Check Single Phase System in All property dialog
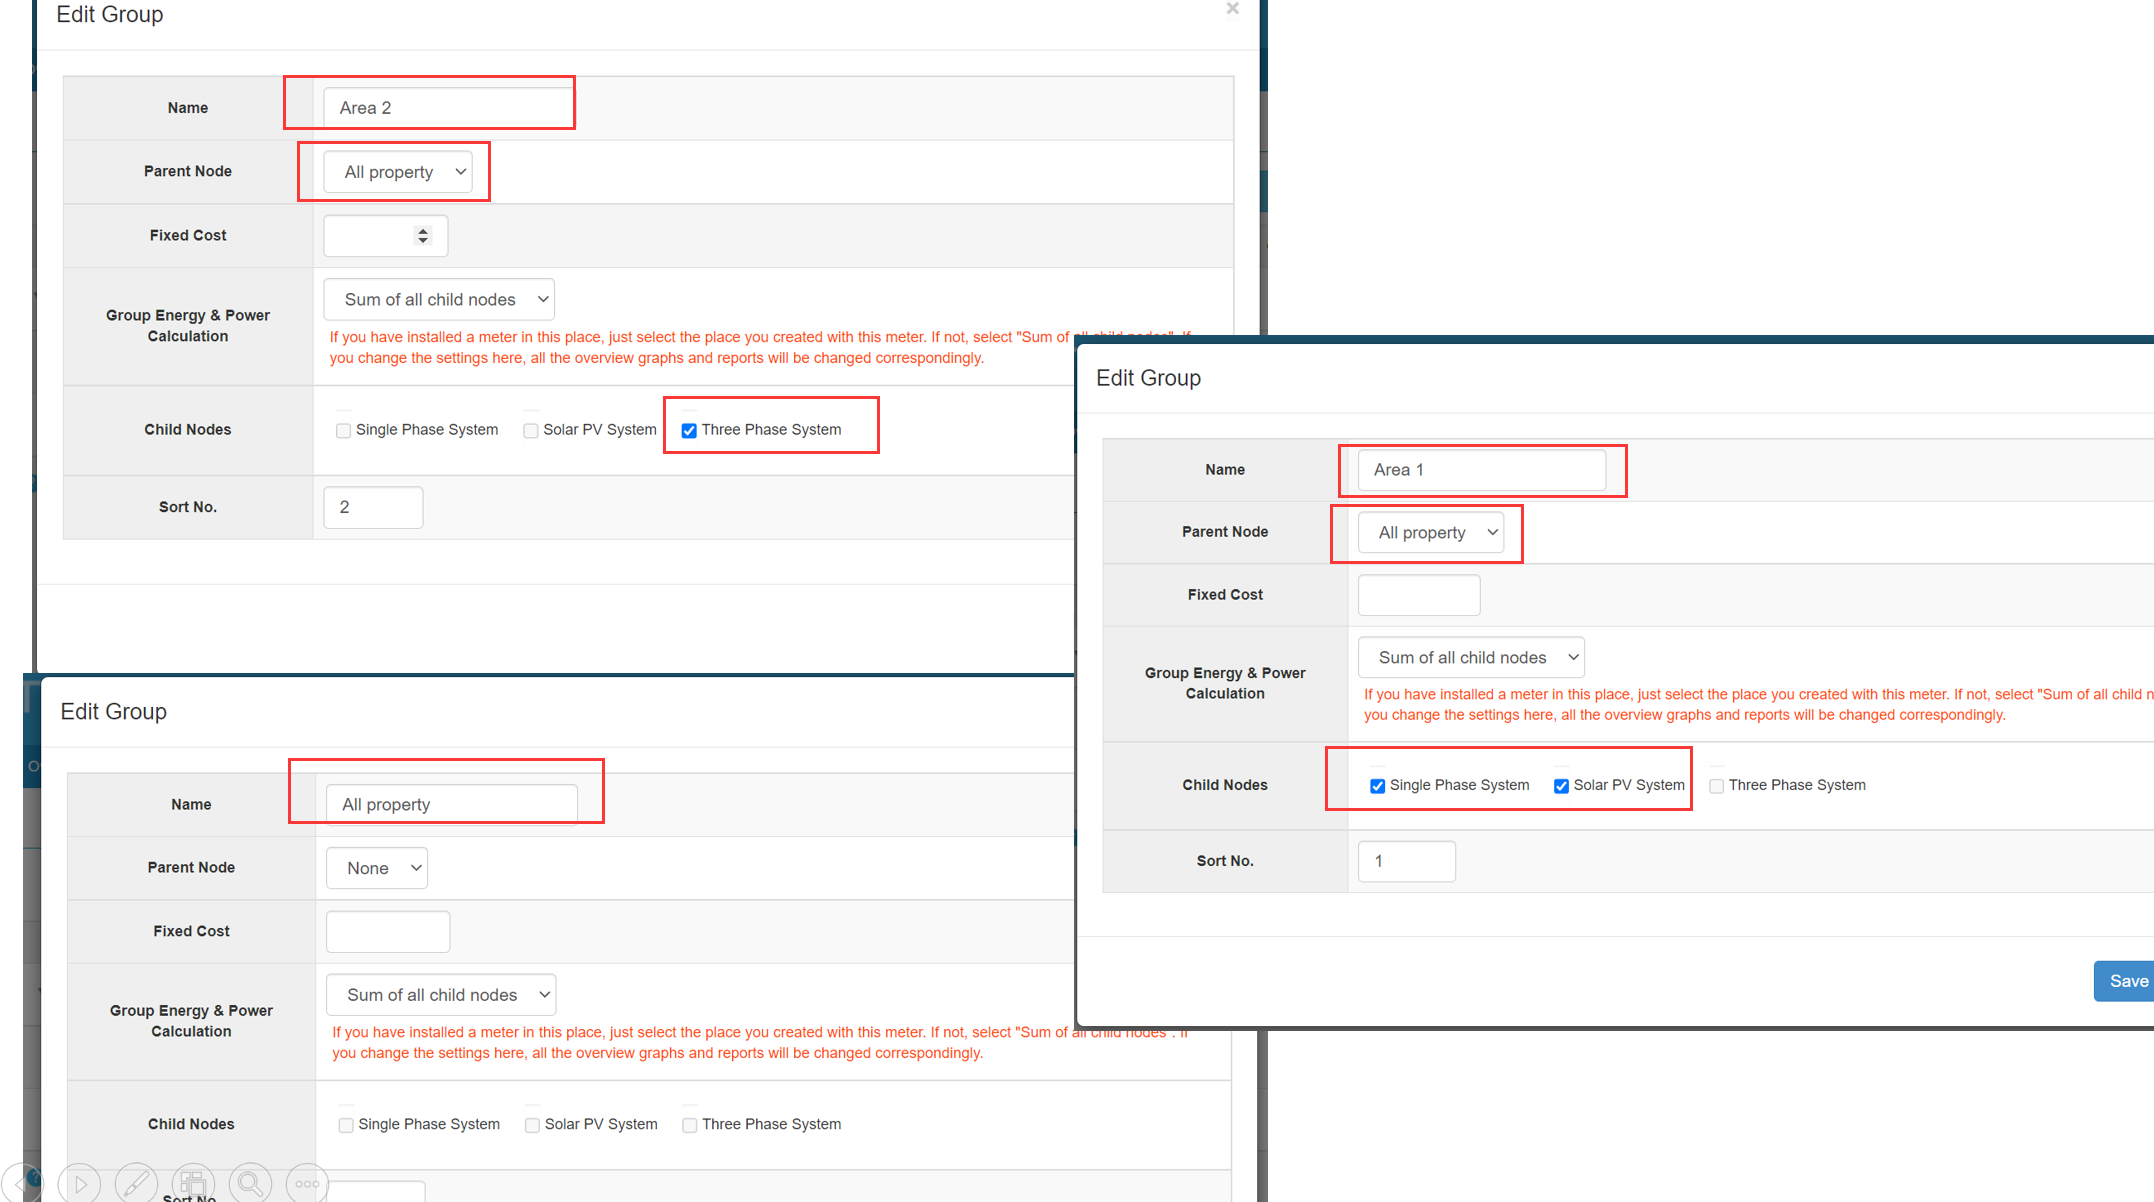Screen dimensions: 2154x1202 point(346,1125)
